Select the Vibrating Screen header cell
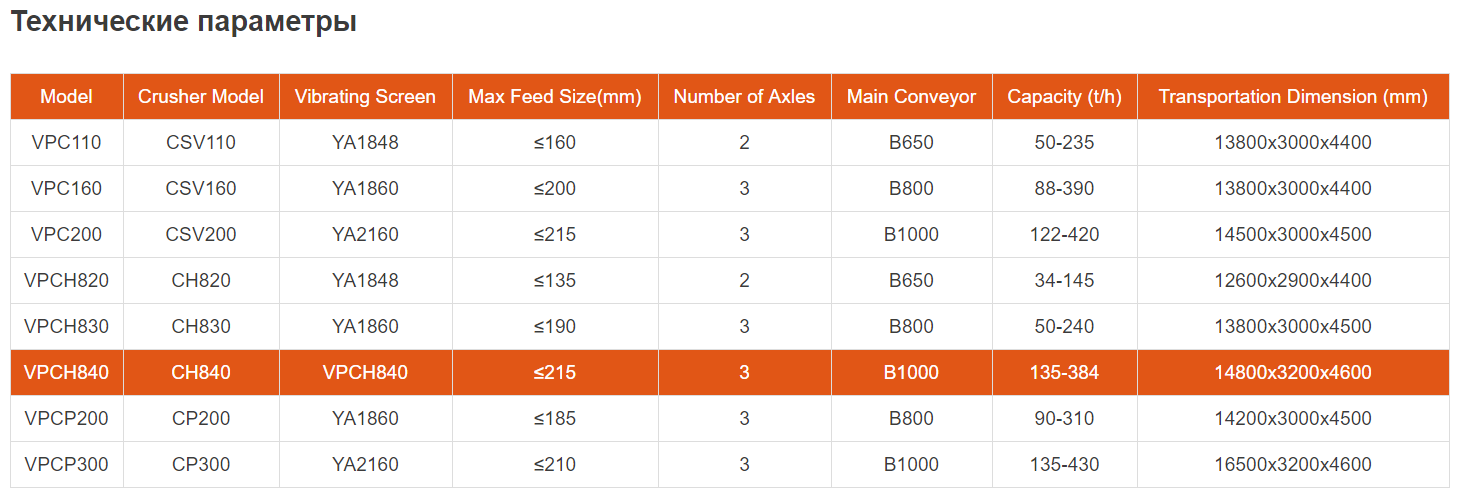Screen dimensions: 1459x496 365,97
